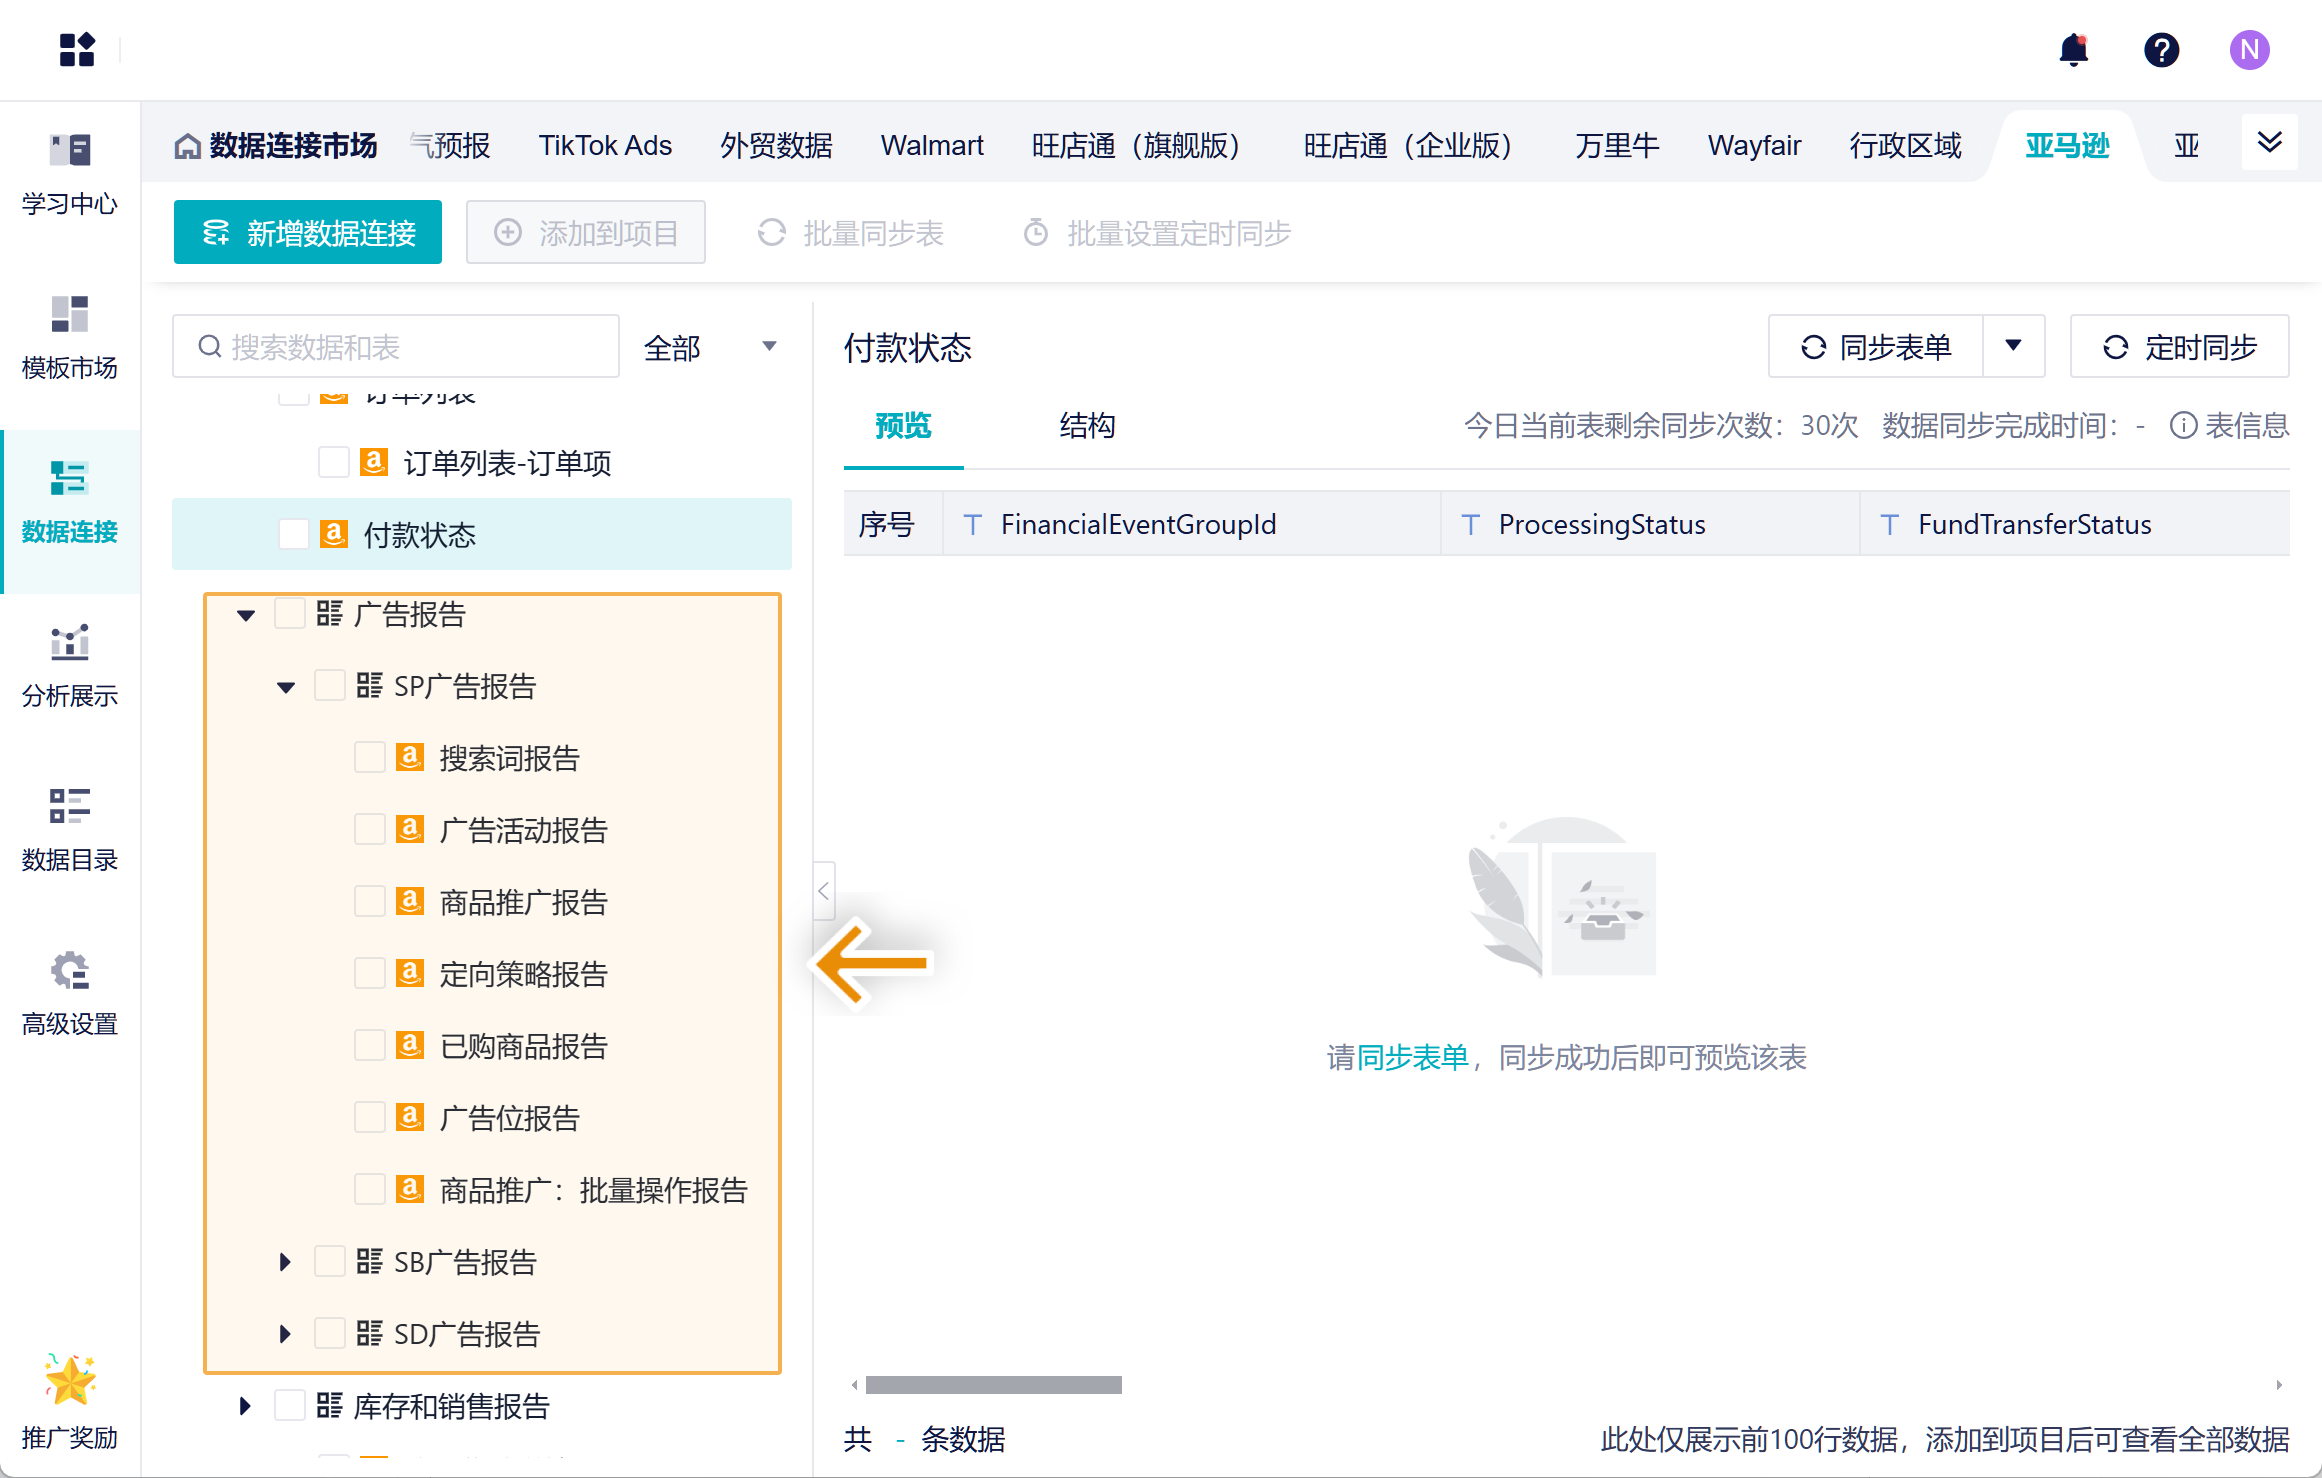The width and height of the screenshot is (2322, 1478).
Task: Click the horizontal scrollbar thumb
Action: click(994, 1385)
